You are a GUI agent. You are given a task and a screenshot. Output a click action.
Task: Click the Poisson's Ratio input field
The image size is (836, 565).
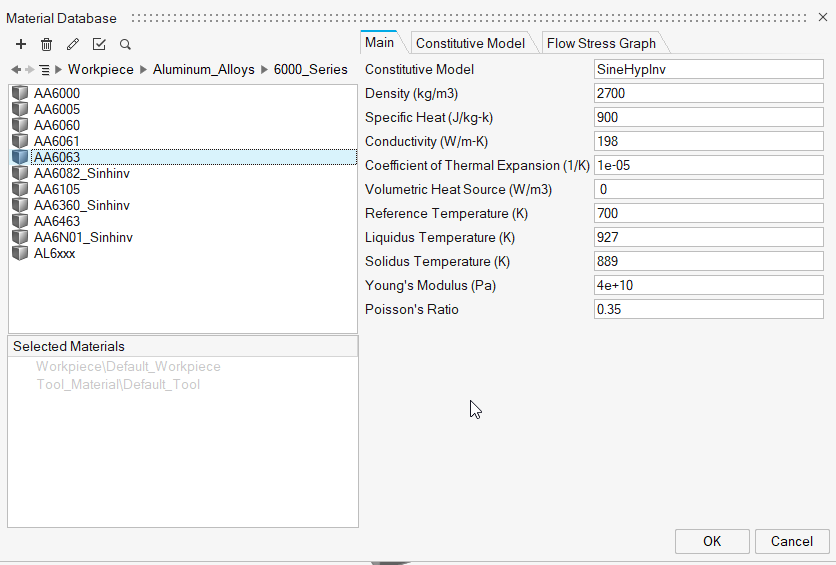(x=708, y=309)
